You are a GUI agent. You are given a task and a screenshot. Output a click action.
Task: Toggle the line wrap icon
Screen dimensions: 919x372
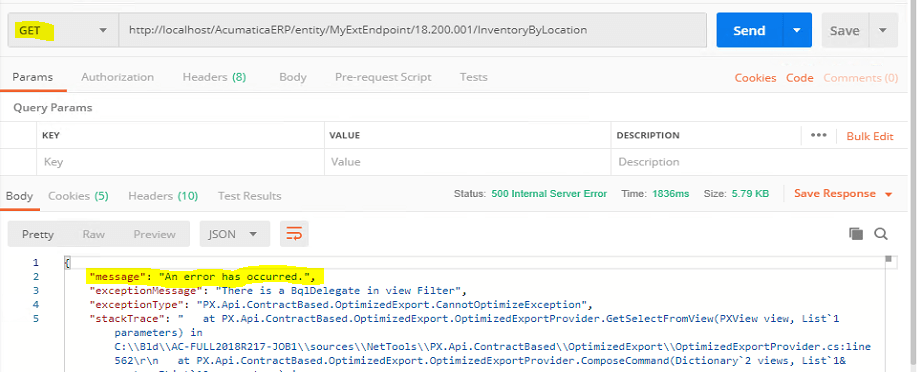tap(294, 234)
